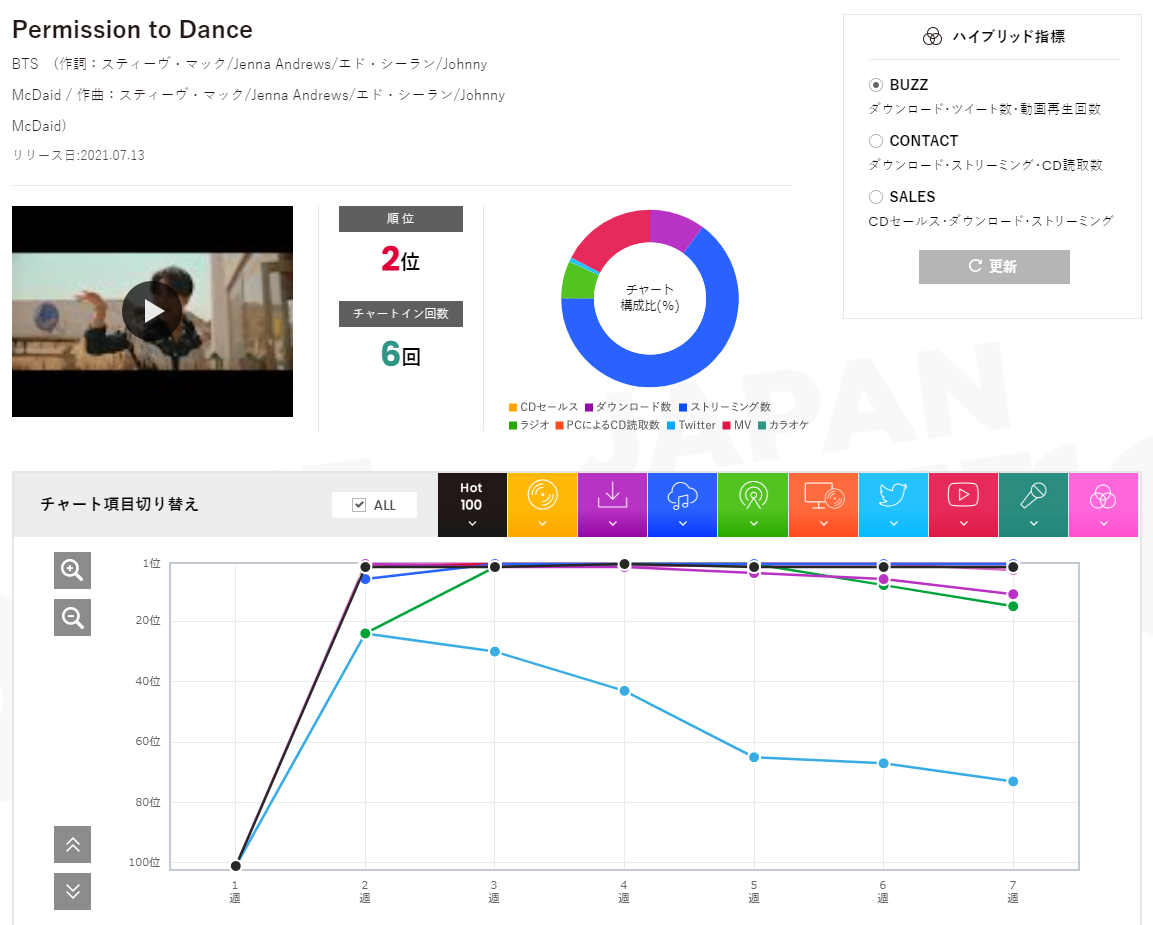1153x925 pixels.
Task: Click the 更新 update button
Action: 994,266
